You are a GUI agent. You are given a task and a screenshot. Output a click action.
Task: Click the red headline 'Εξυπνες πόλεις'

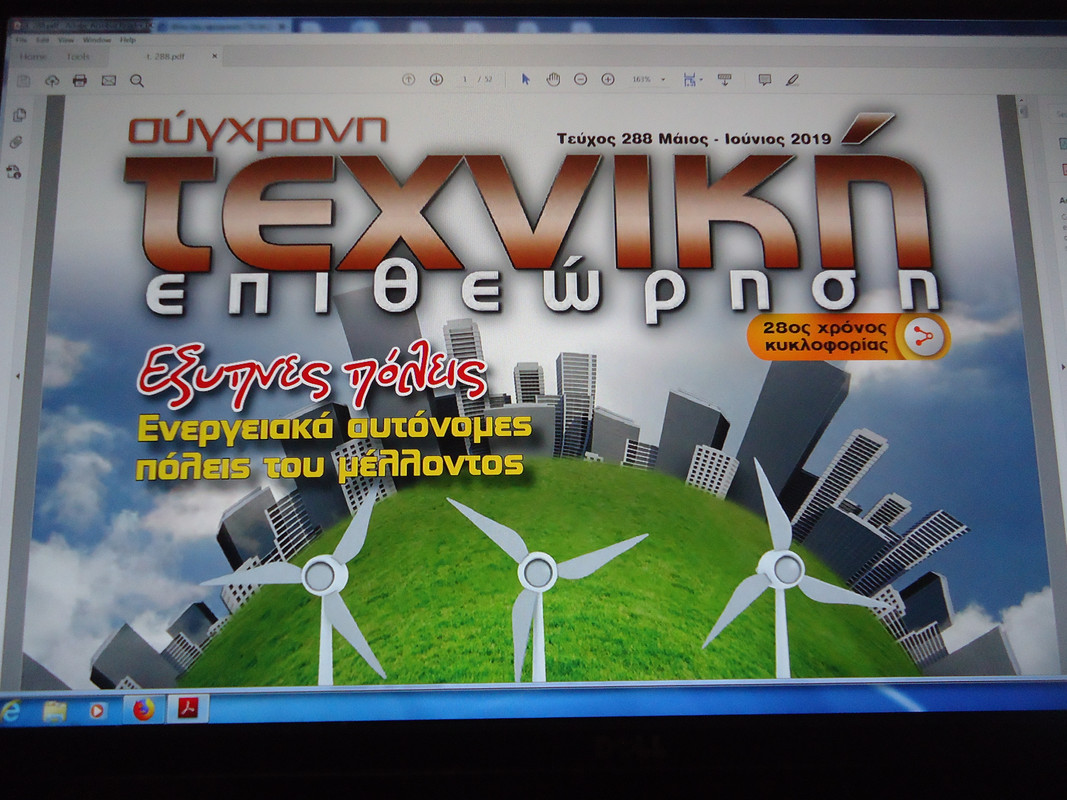[313, 374]
